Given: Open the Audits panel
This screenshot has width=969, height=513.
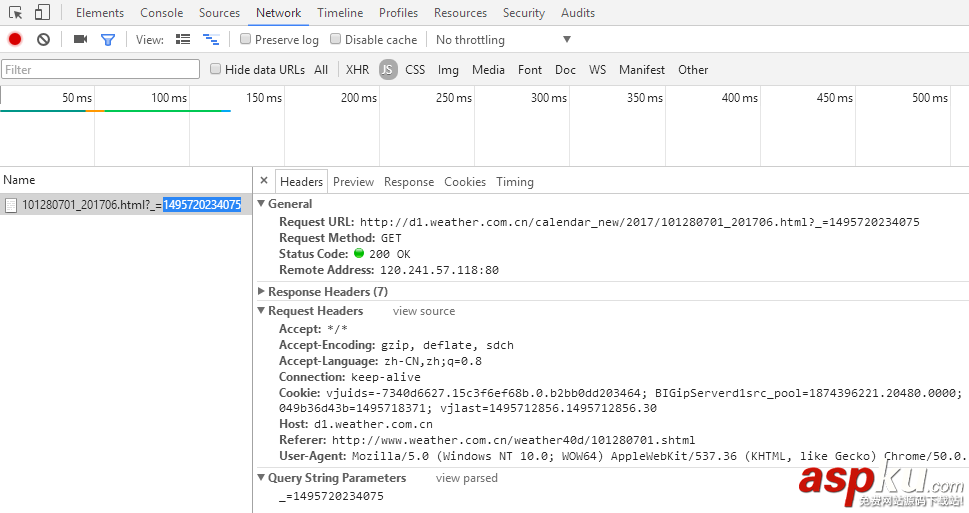Looking at the screenshot, I should pos(578,13).
